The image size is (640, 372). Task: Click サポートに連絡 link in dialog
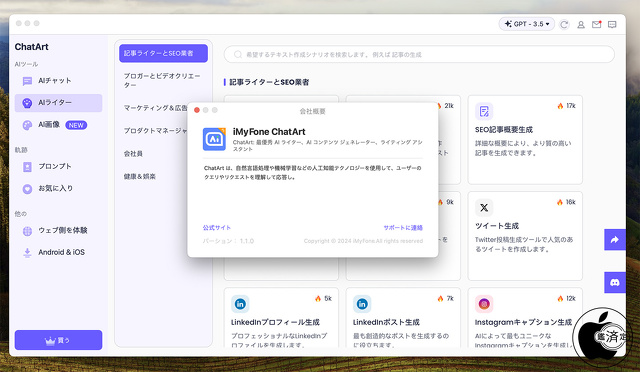(403, 228)
